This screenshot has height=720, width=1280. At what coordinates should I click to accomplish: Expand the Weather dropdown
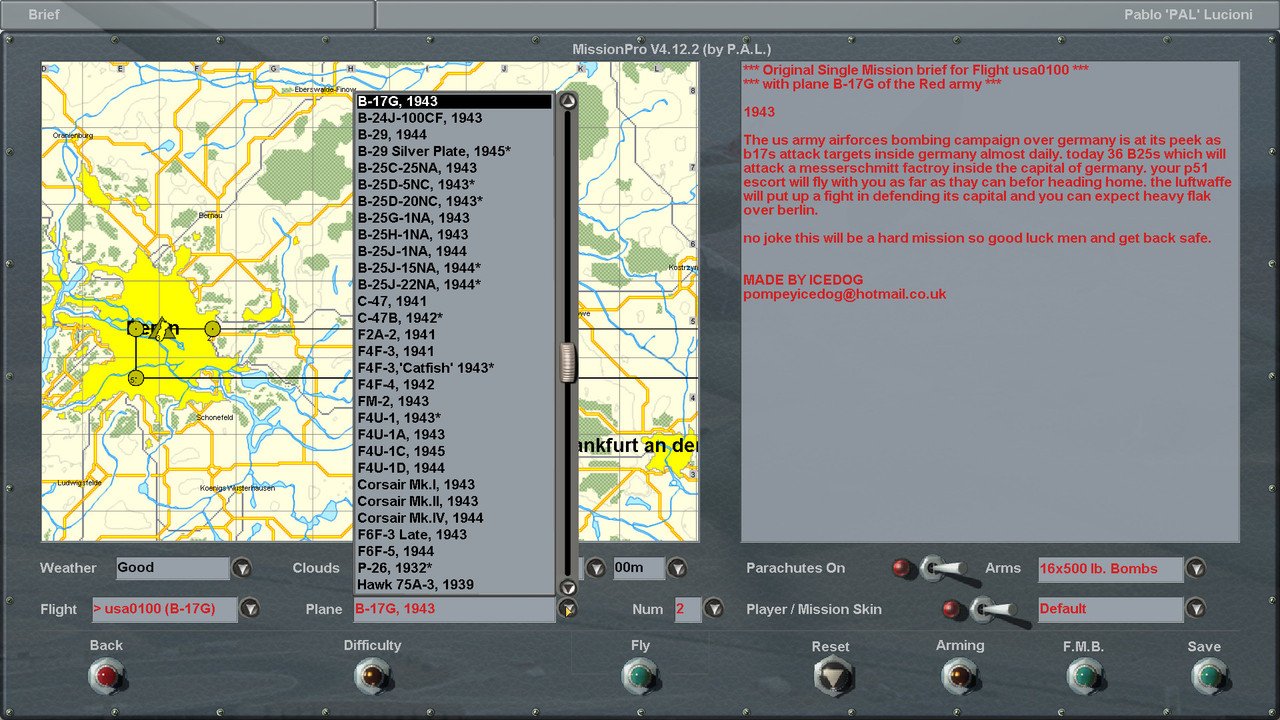(242, 569)
